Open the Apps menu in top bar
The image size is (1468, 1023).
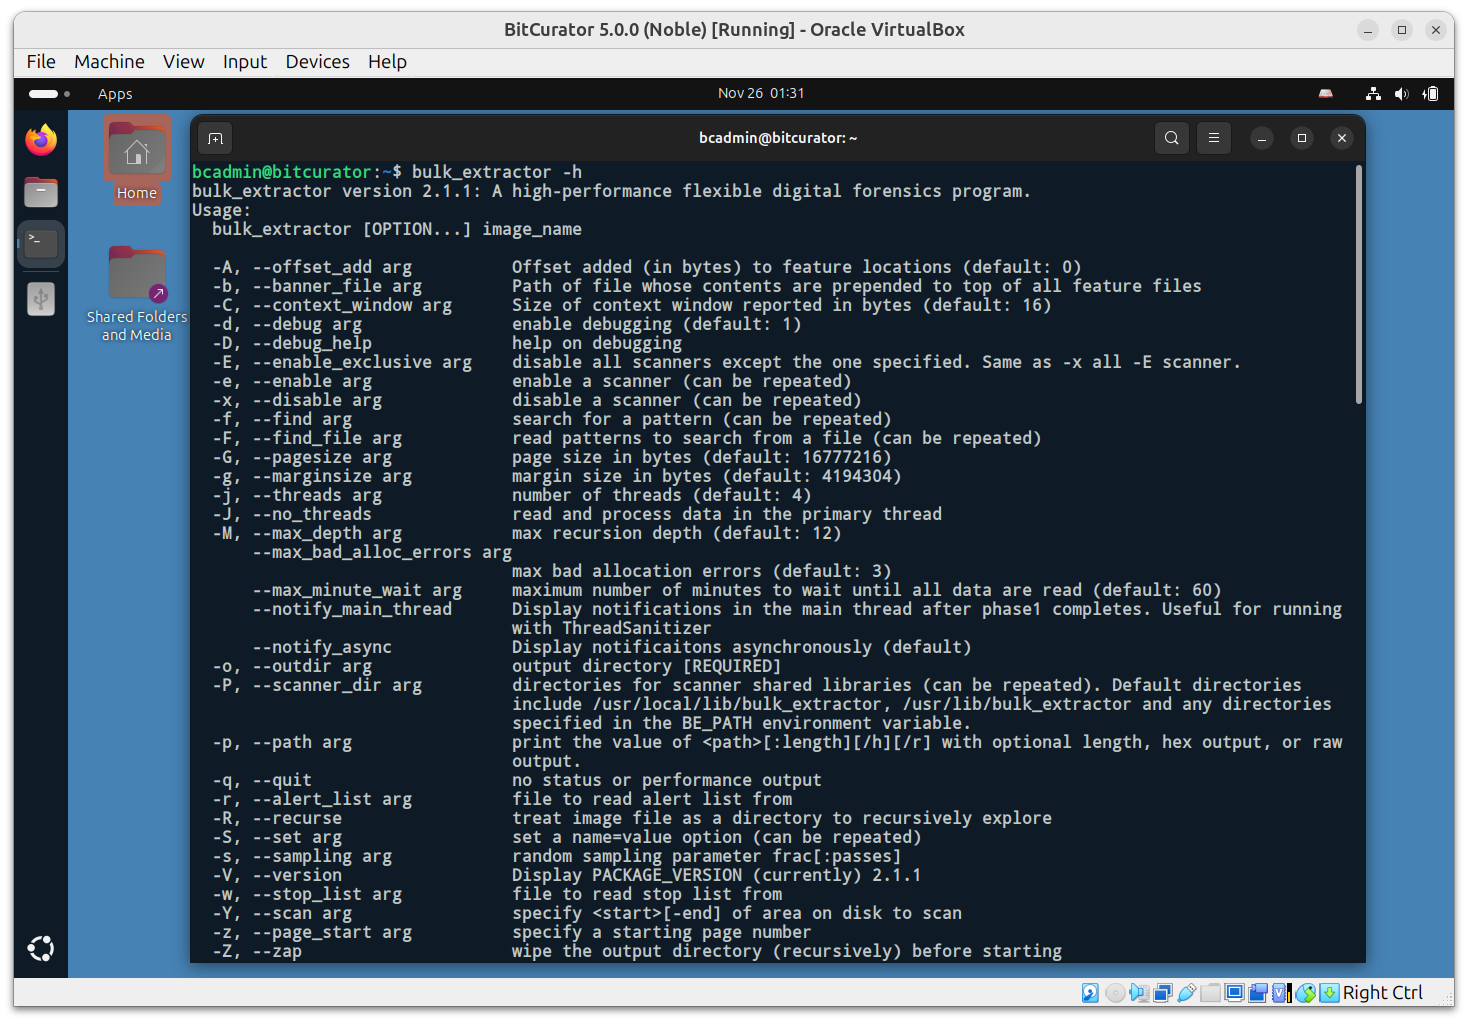[115, 94]
